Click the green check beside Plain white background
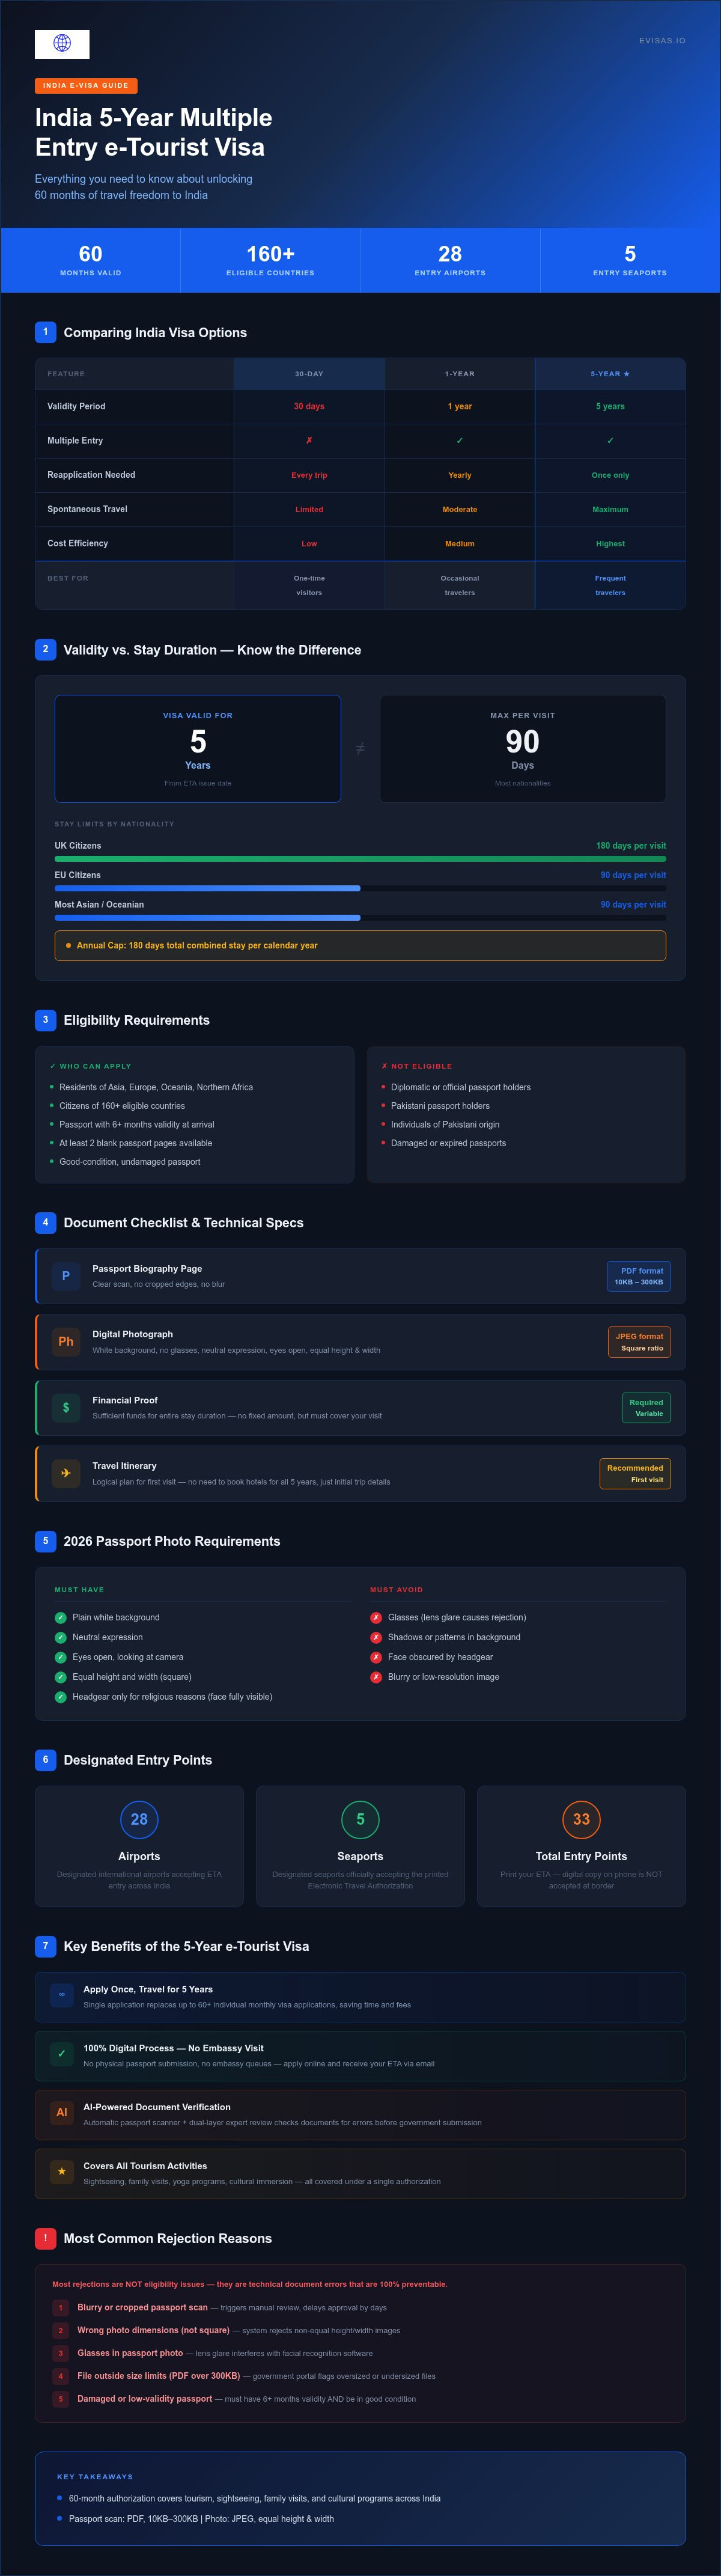 pyautogui.click(x=61, y=1617)
